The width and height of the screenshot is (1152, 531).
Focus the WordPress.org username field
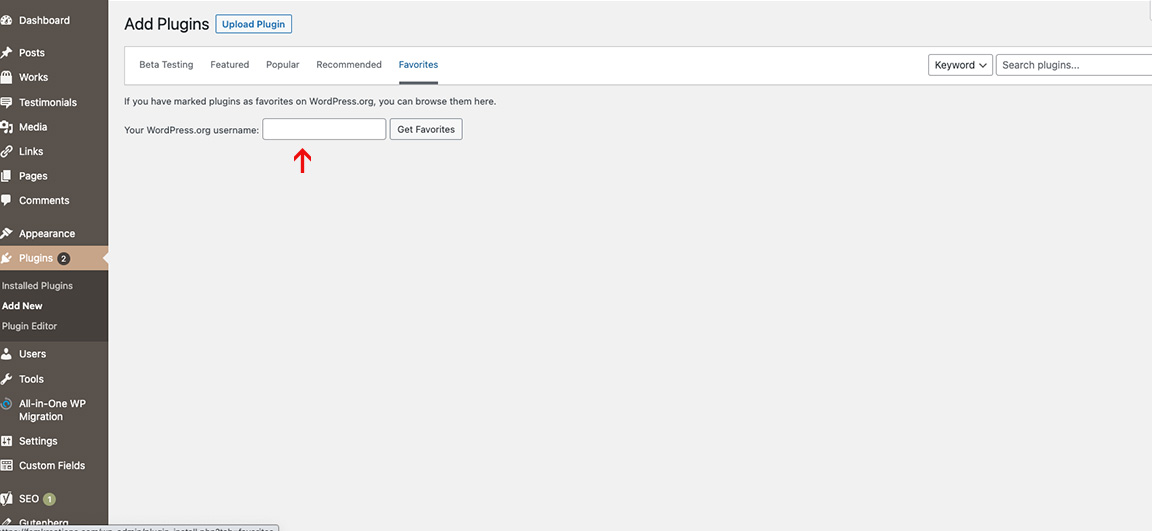(324, 129)
